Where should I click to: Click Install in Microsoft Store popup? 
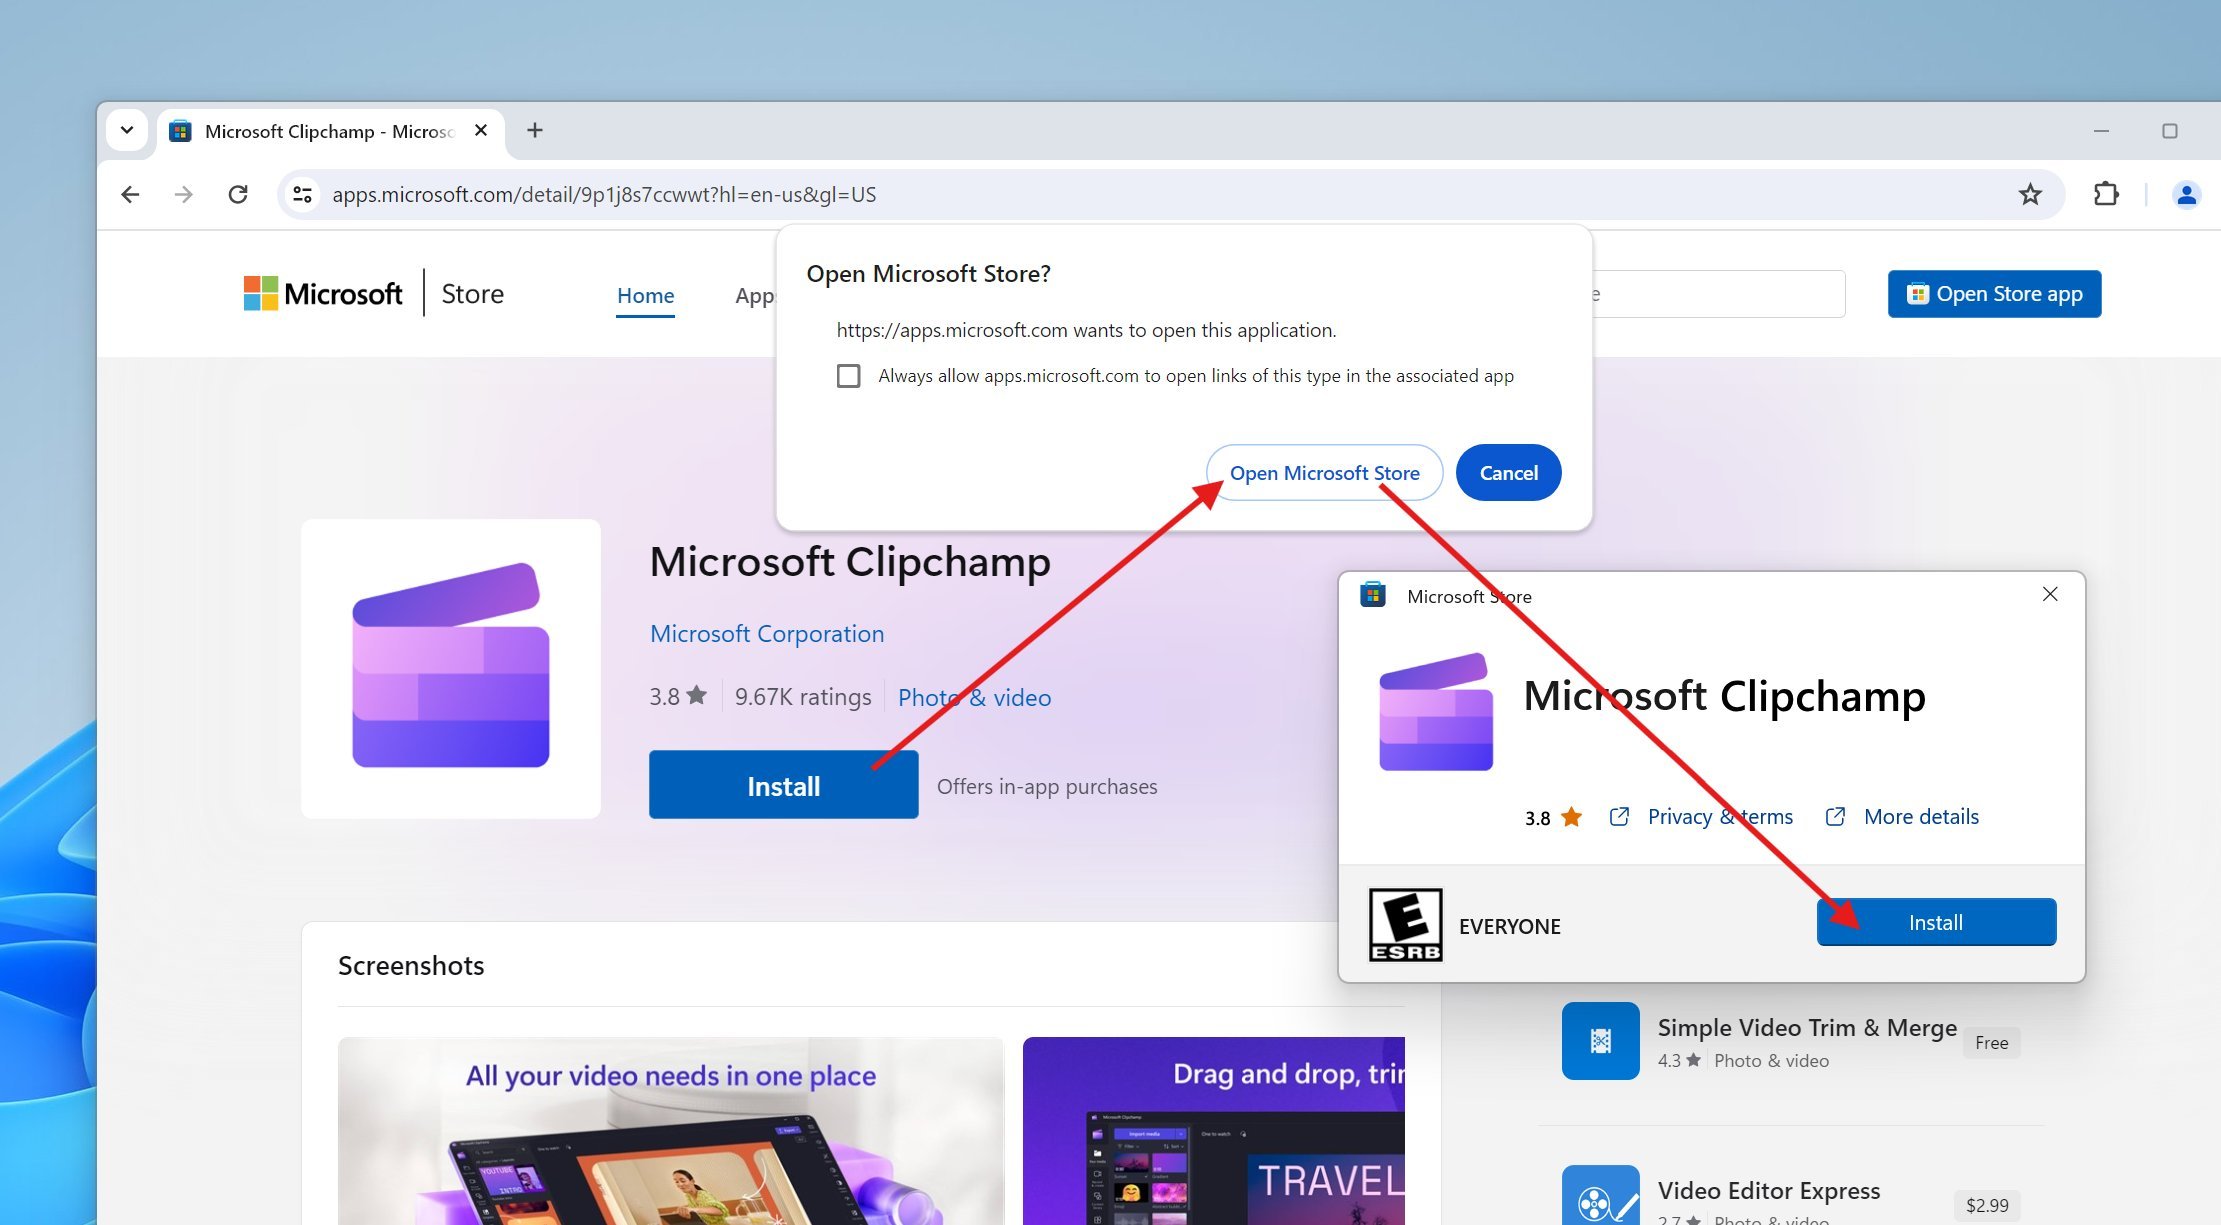click(1935, 922)
